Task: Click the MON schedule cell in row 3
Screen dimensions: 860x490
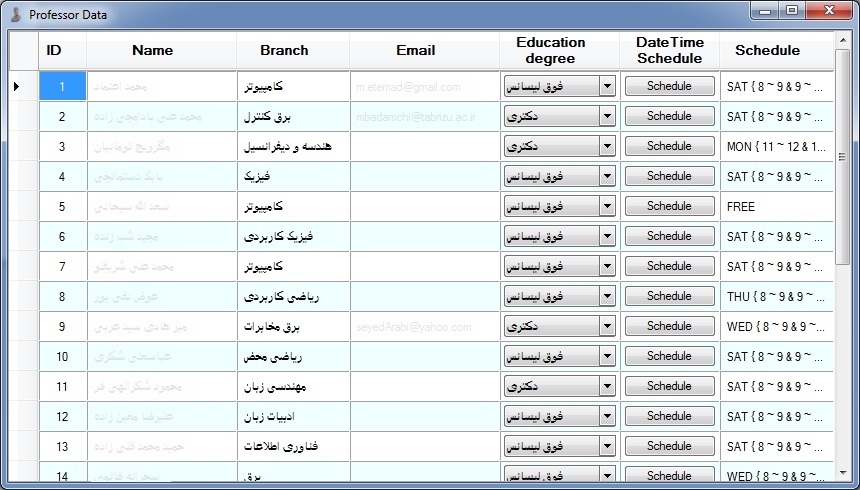Action: 776,147
